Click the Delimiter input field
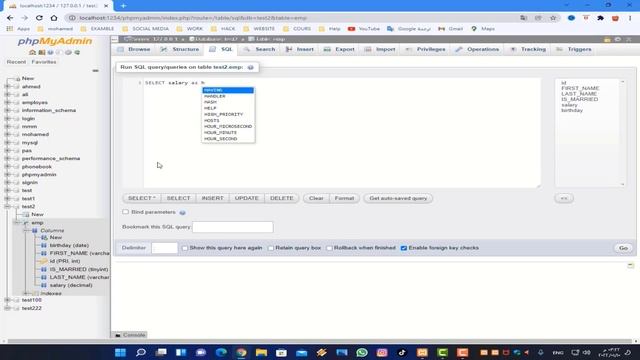The image size is (640, 360). 164,248
